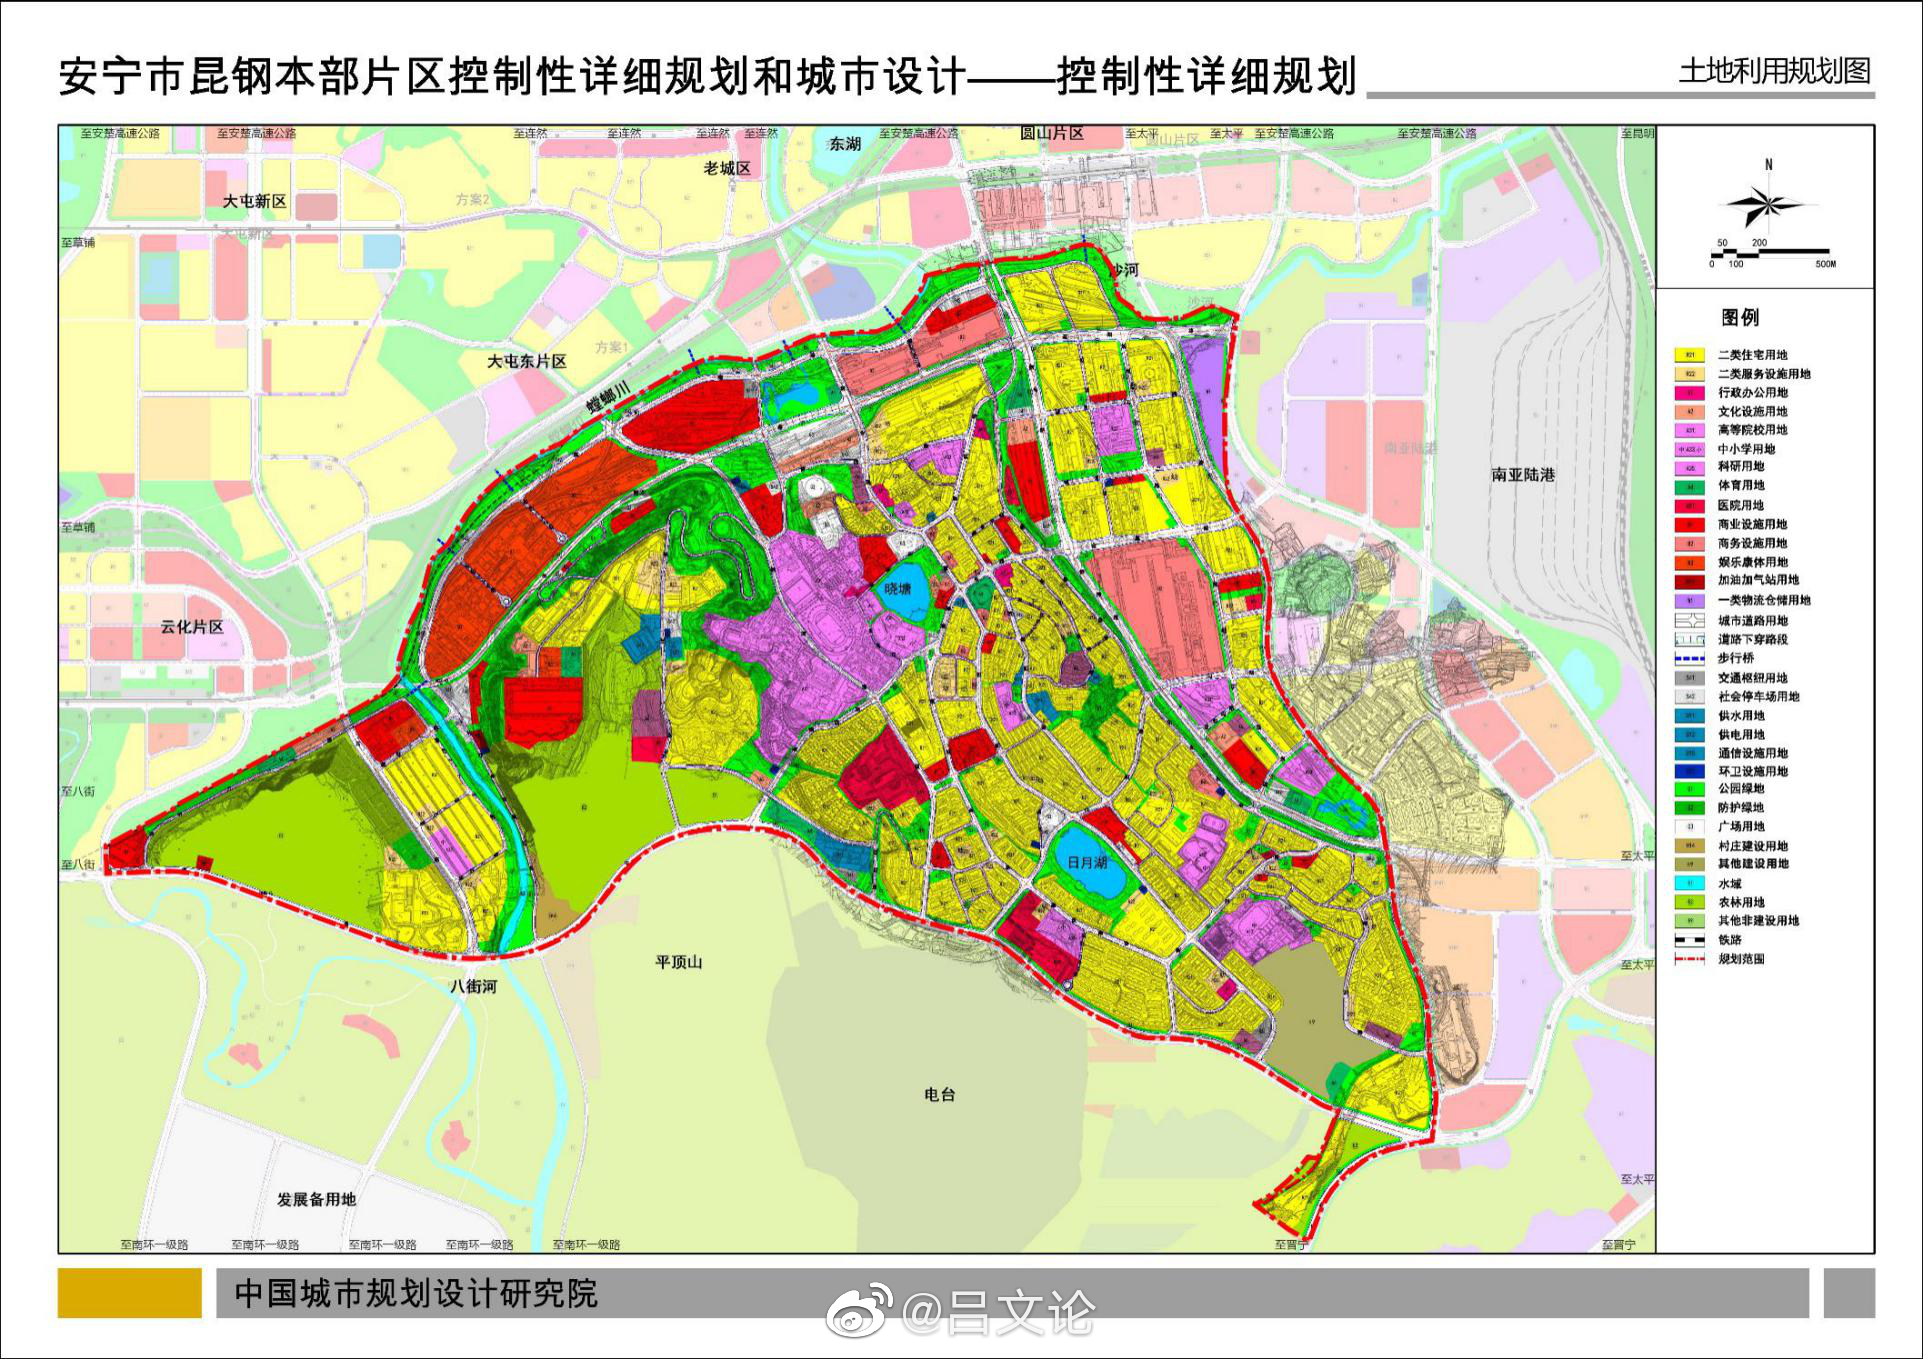The image size is (1923, 1359).
Task: Select the 规划范围 red boundary legend symbol
Action: point(1691,958)
